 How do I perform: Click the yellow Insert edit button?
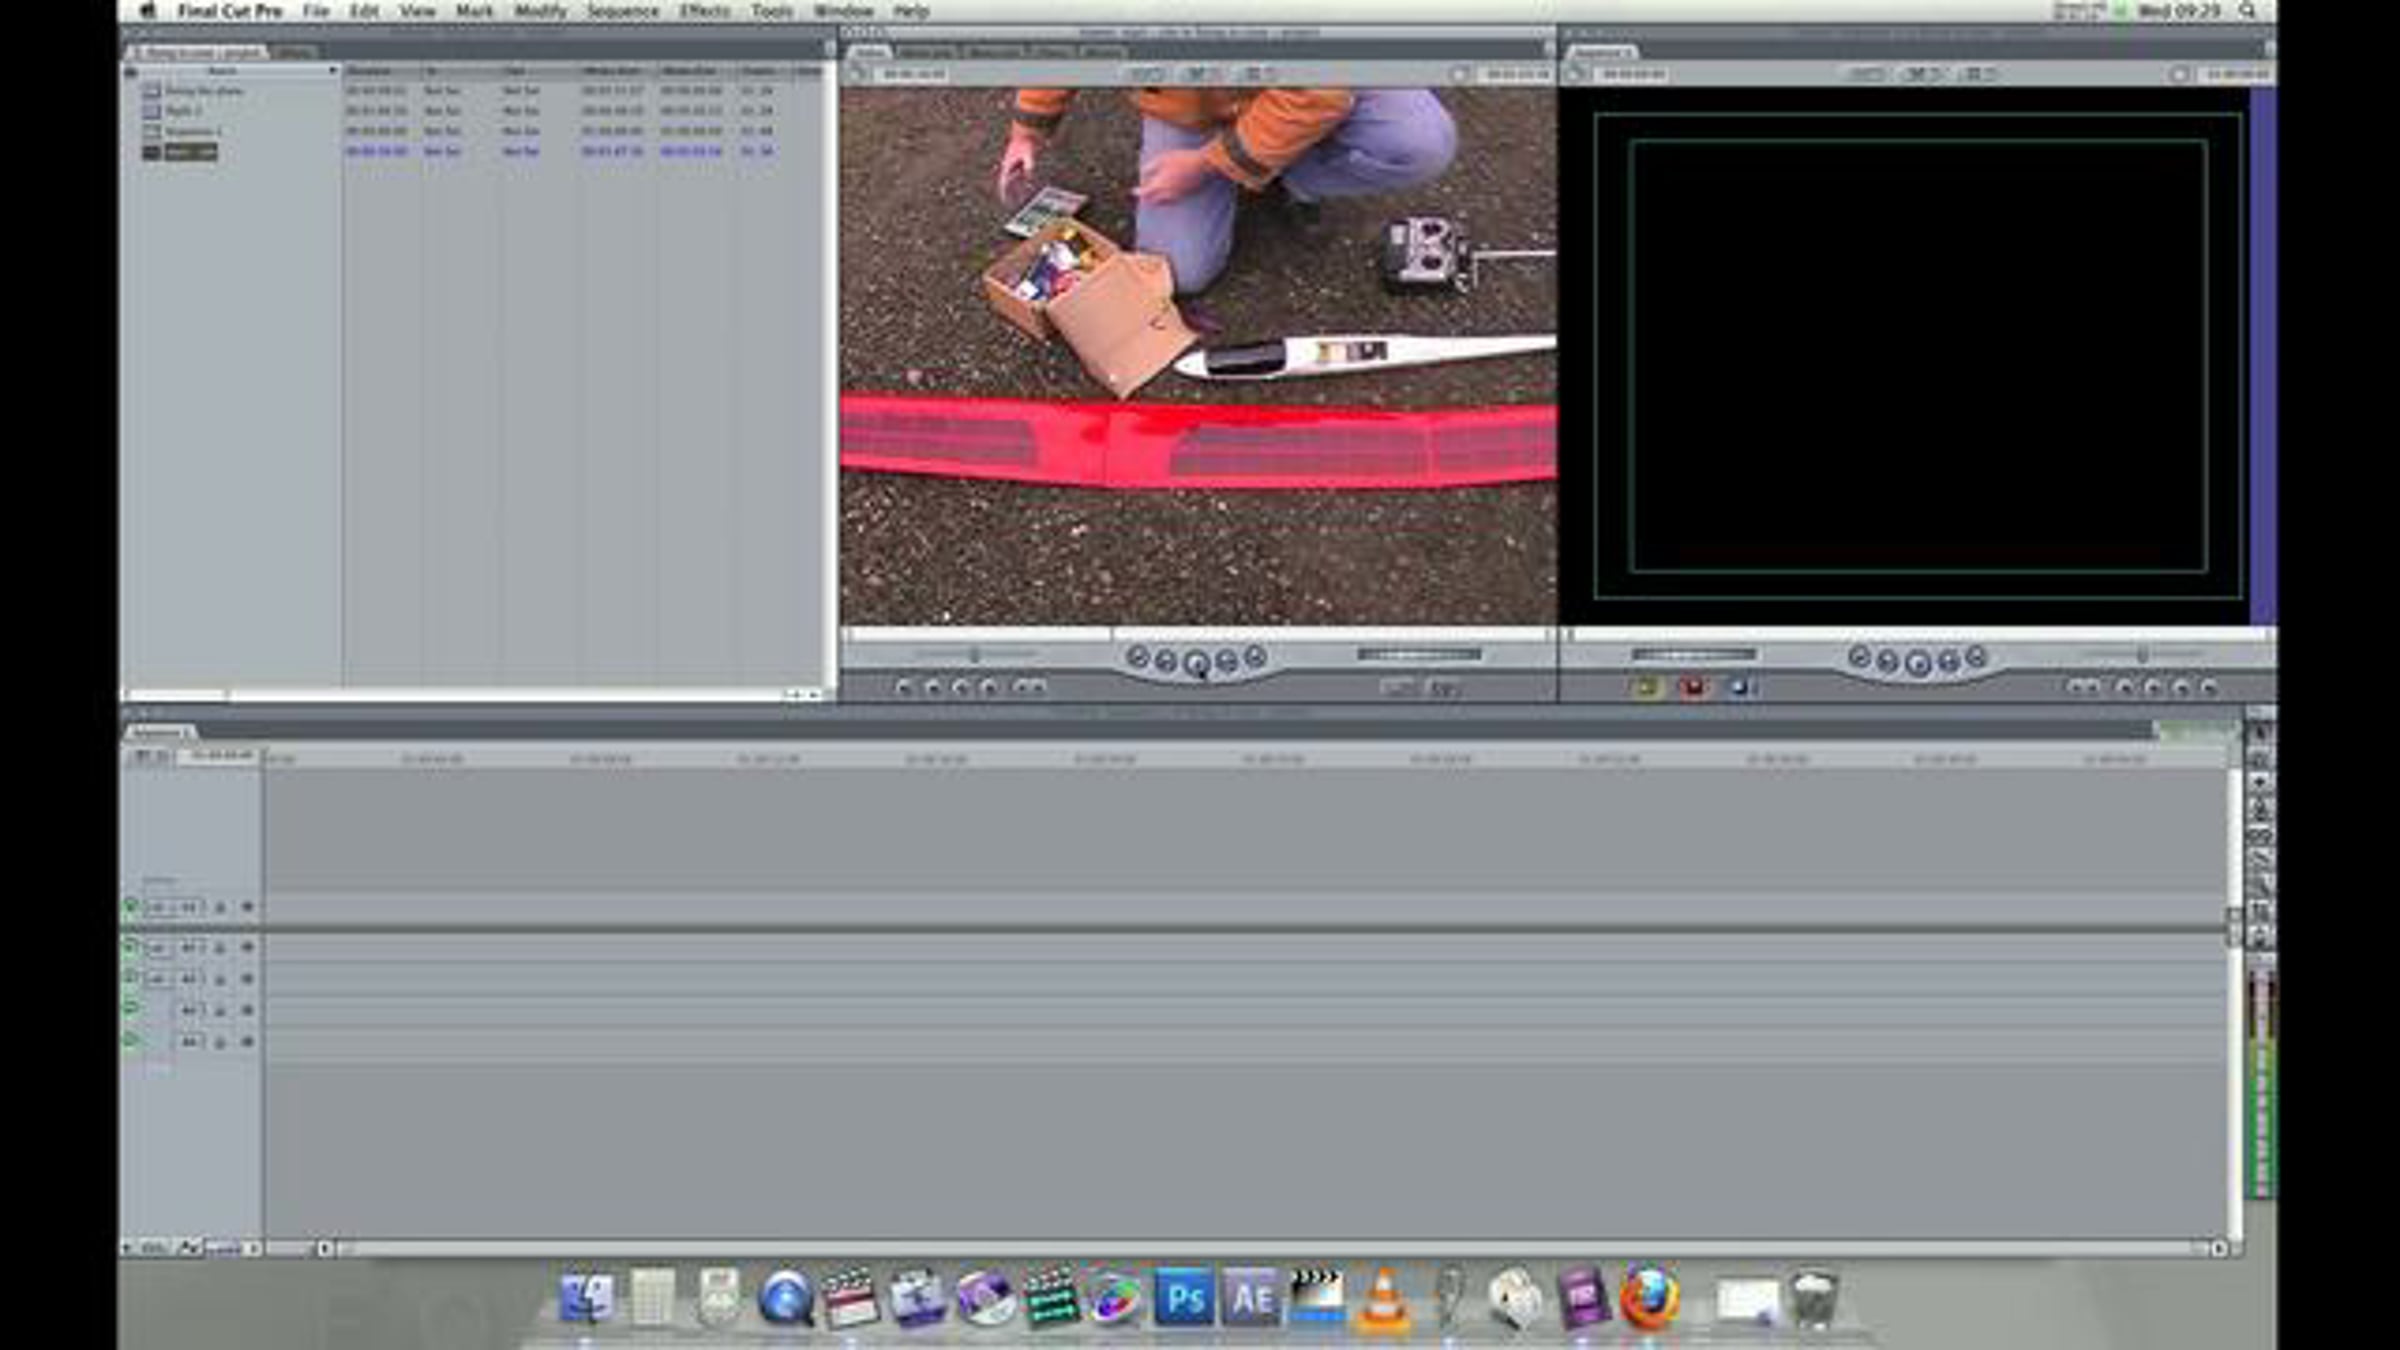click(x=1645, y=687)
